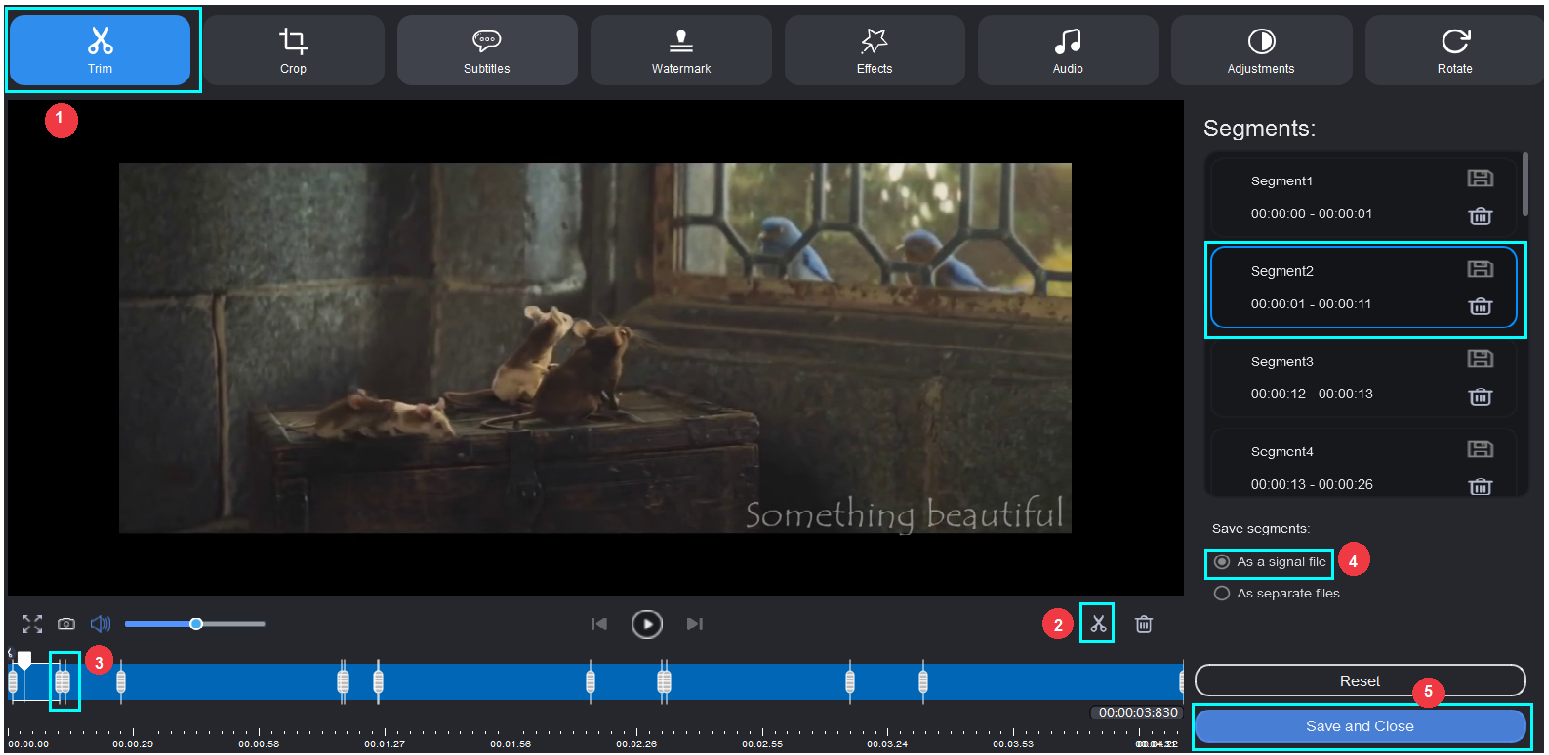This screenshot has width=1549, height=755.
Task: Click the 00:00:12 00:00:13 time range
Action: [x=1311, y=394]
